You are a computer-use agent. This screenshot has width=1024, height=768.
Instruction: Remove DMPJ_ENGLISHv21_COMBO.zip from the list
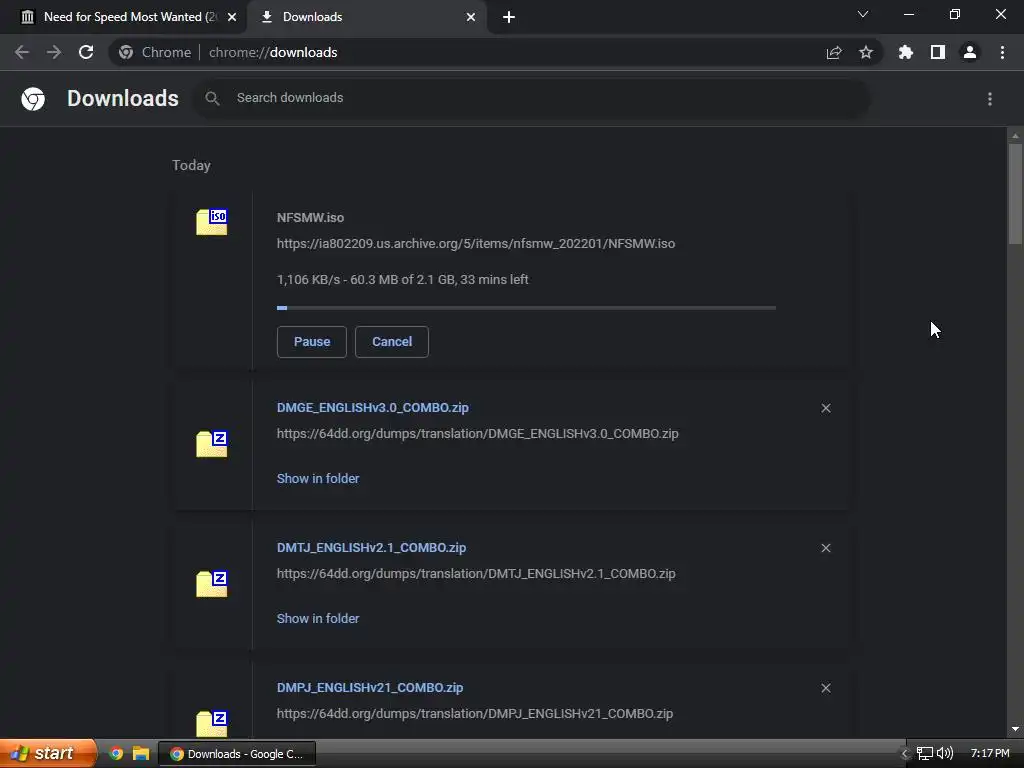(826, 688)
